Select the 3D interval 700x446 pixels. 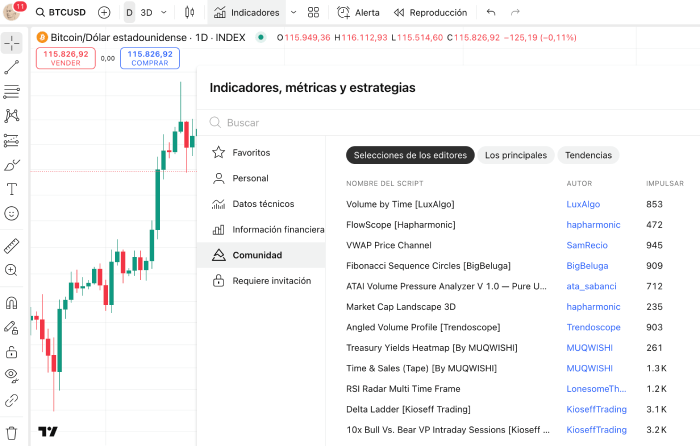pos(146,13)
